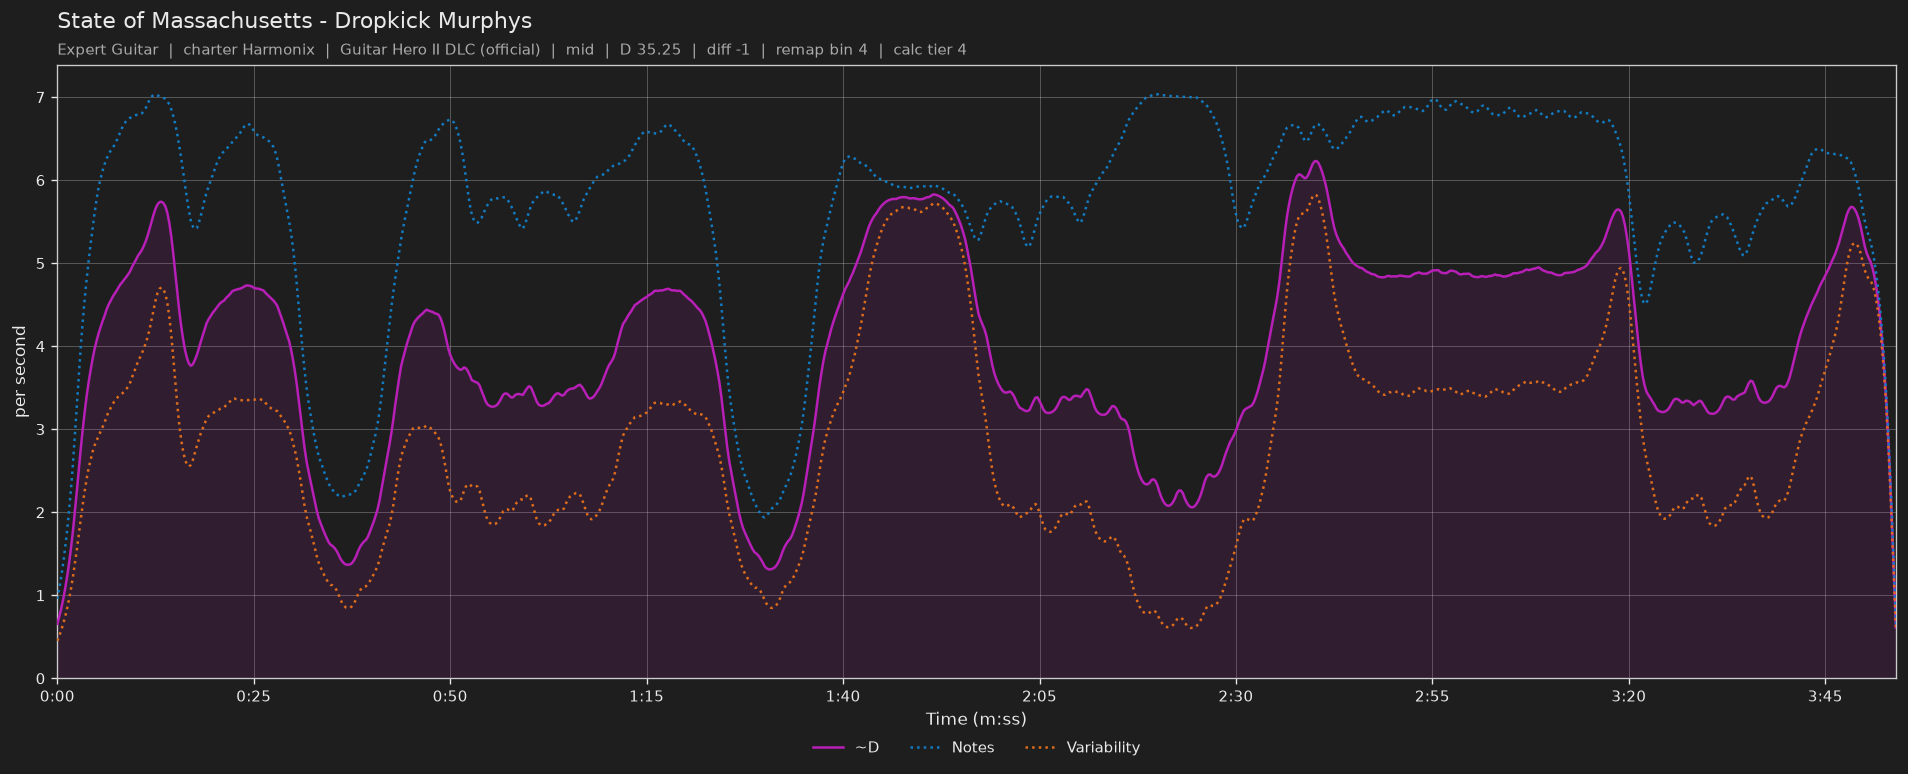The width and height of the screenshot is (1908, 774).
Task: Click the 3:20 time tick label
Action: point(1629,697)
